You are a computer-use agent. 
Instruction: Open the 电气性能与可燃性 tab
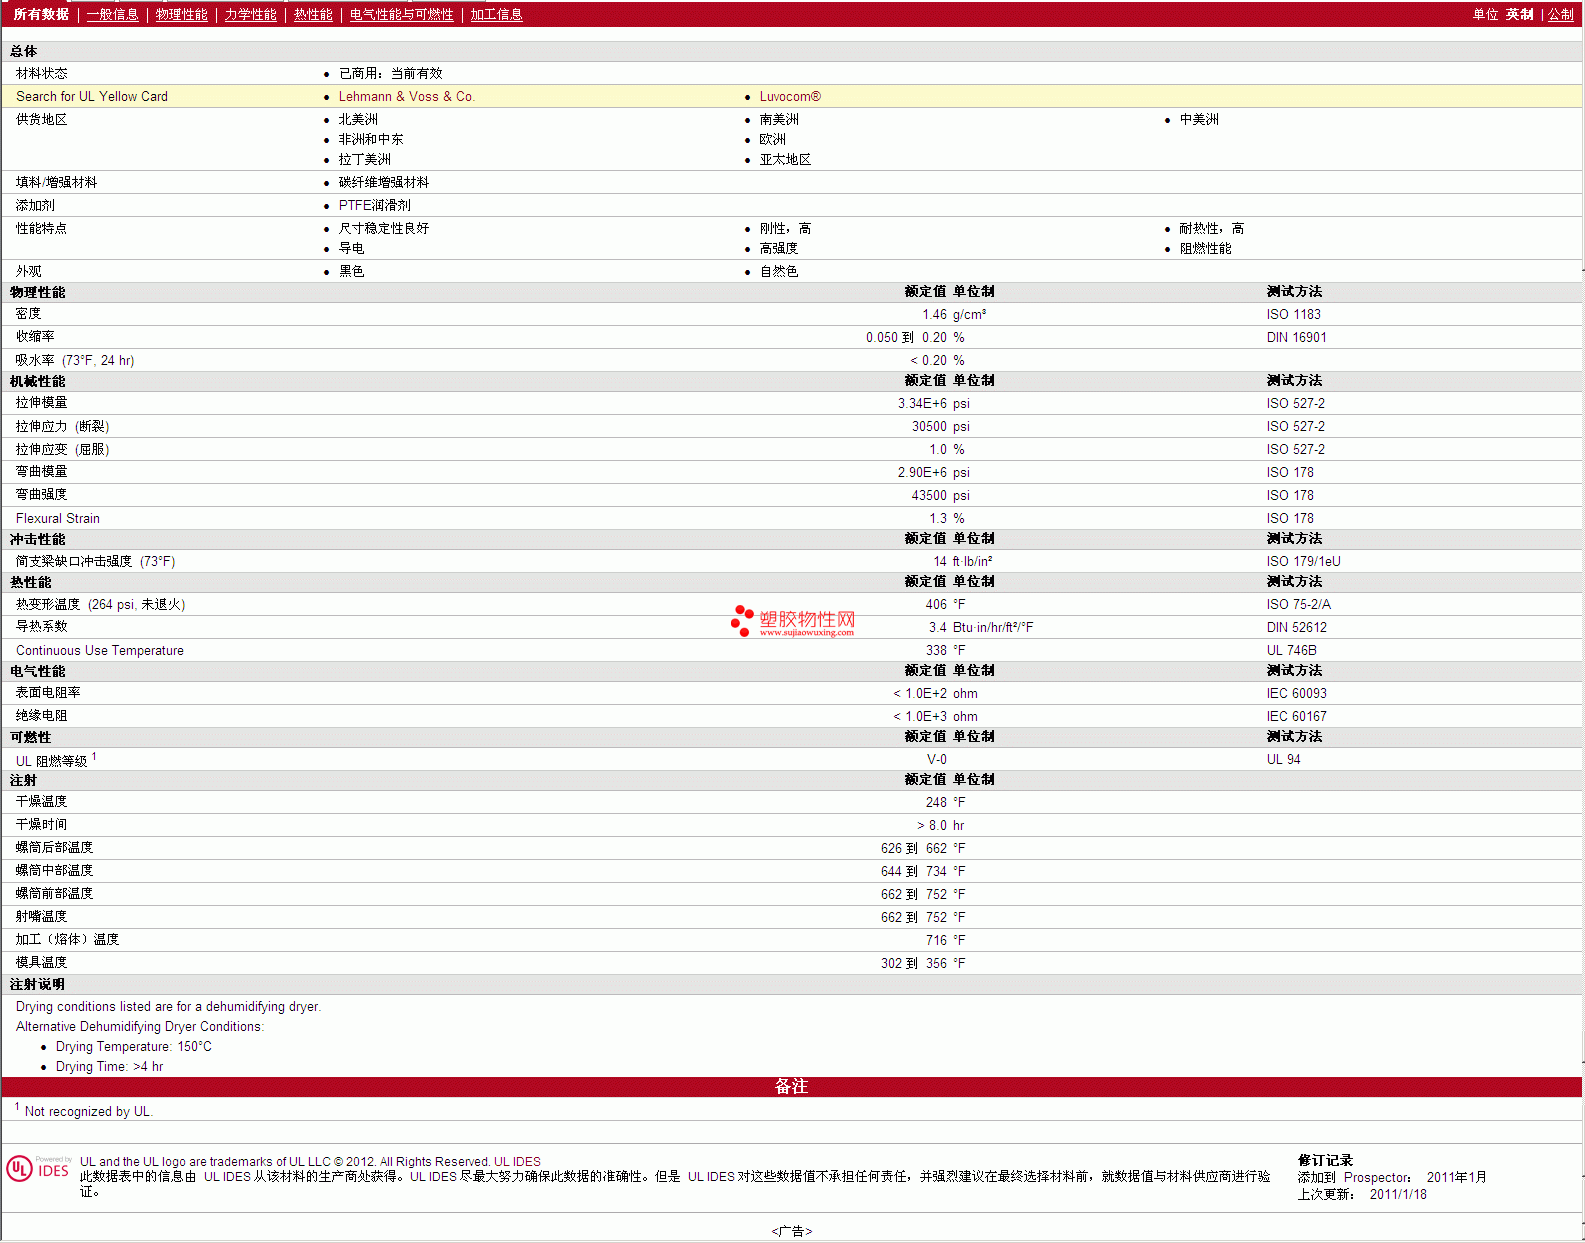click(x=401, y=14)
